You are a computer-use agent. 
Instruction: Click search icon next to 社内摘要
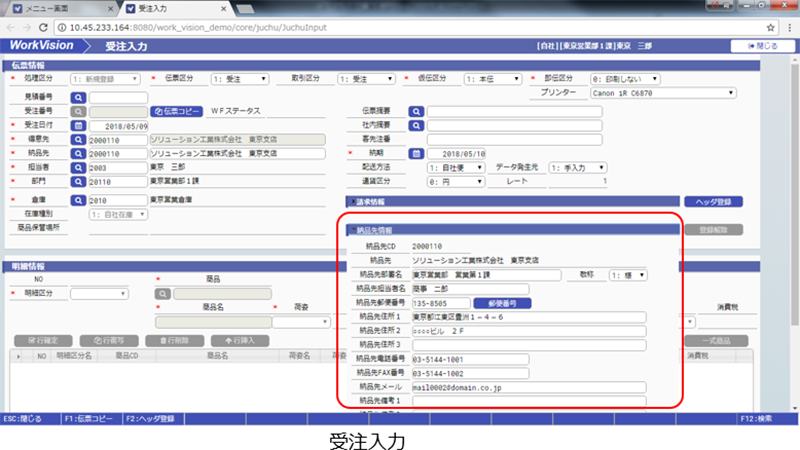click(x=416, y=126)
